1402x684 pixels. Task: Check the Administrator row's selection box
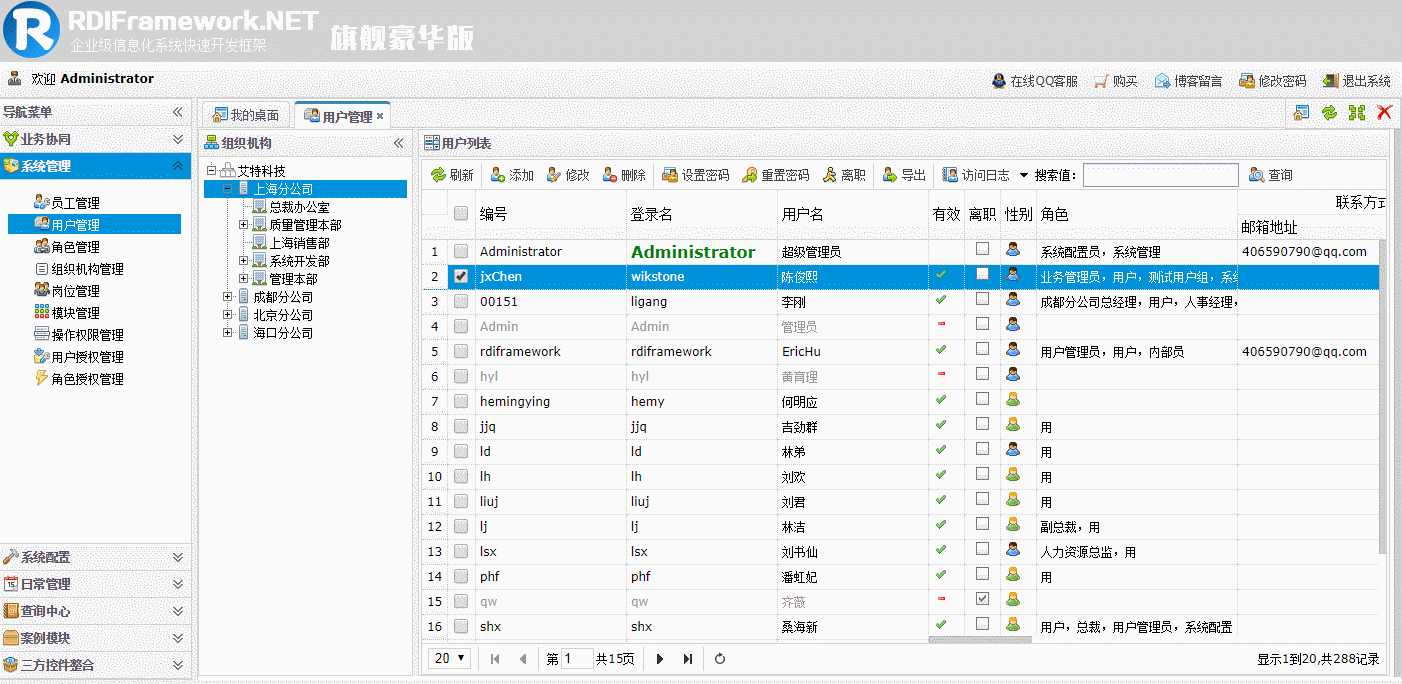(x=461, y=251)
